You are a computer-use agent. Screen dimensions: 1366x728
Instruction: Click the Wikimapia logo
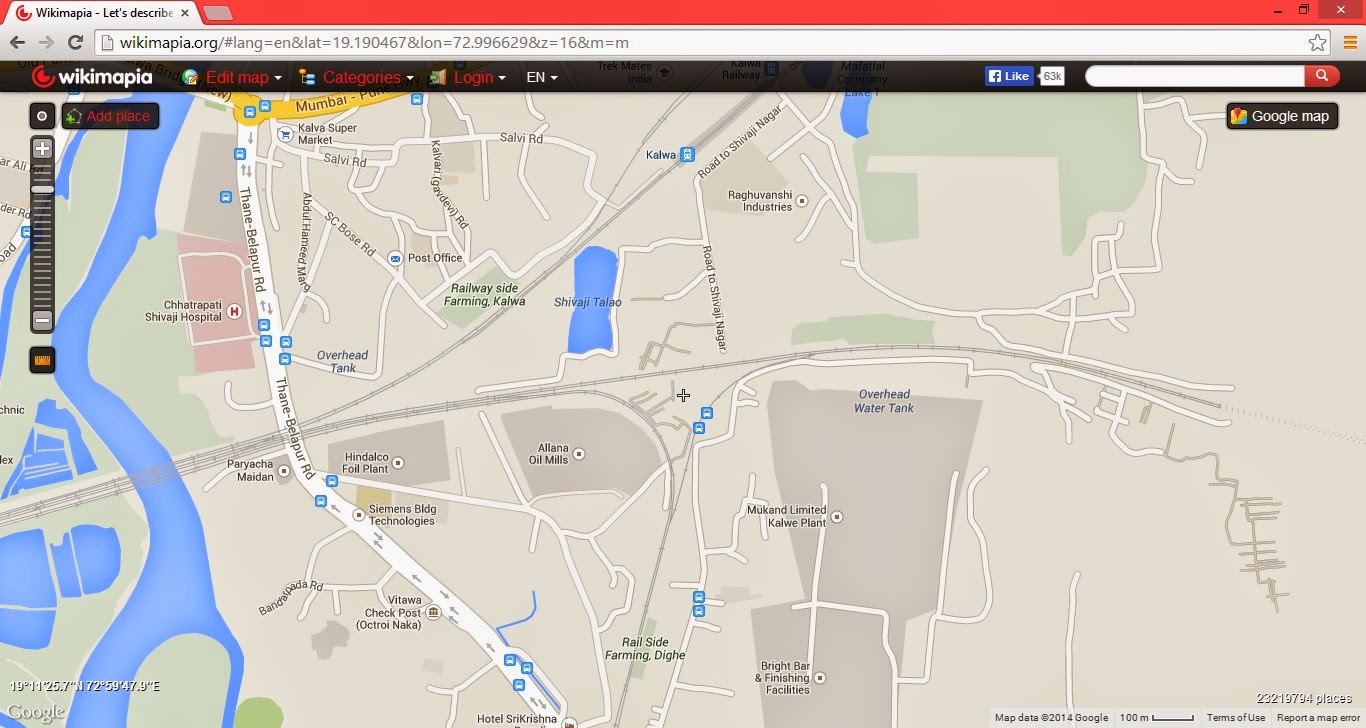click(92, 77)
